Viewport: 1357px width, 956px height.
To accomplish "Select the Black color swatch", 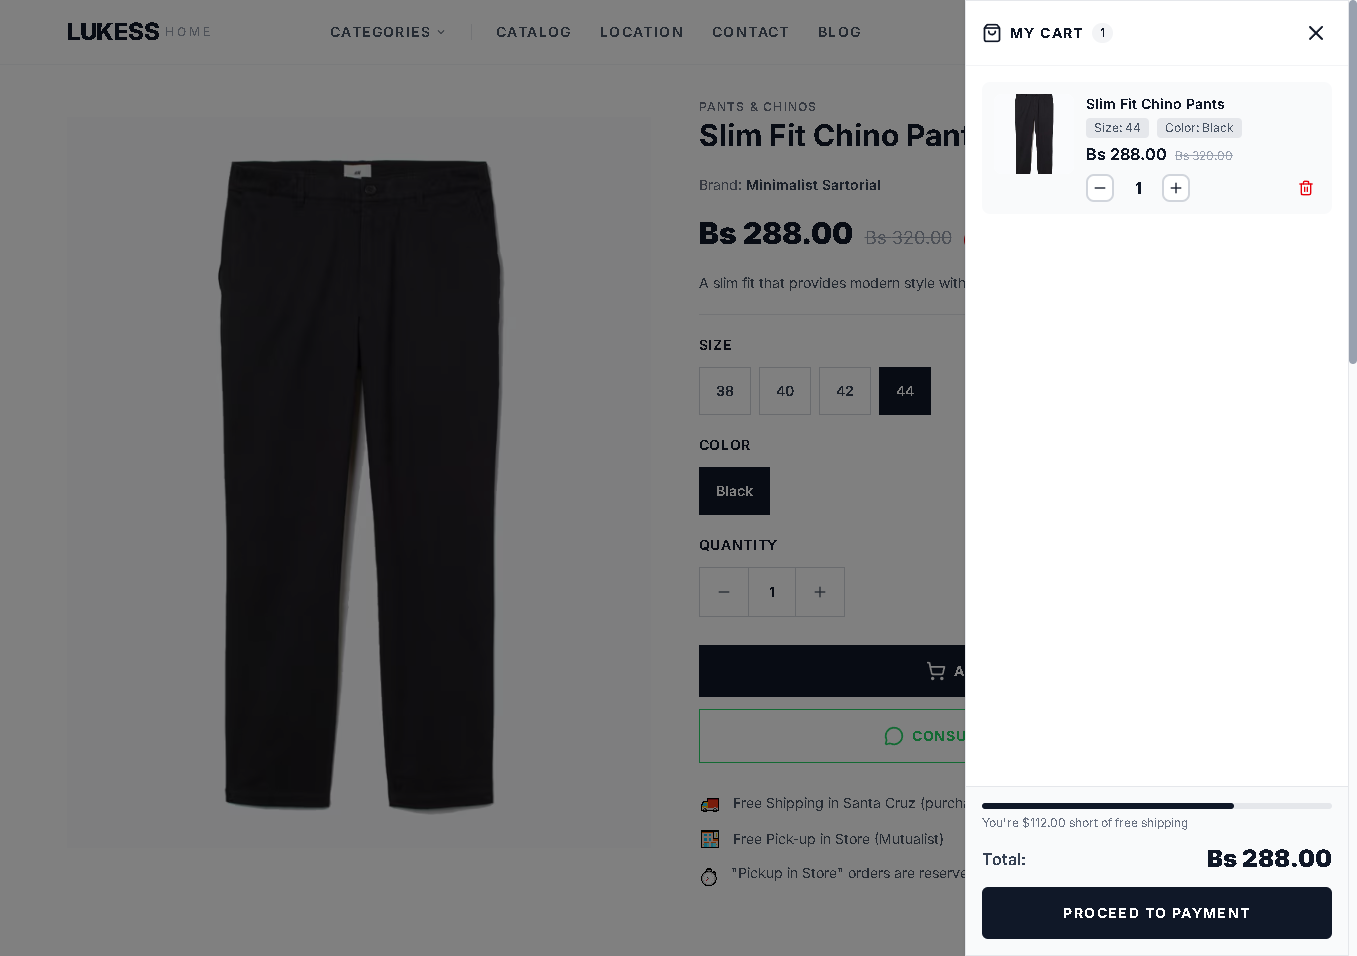I will pos(734,491).
